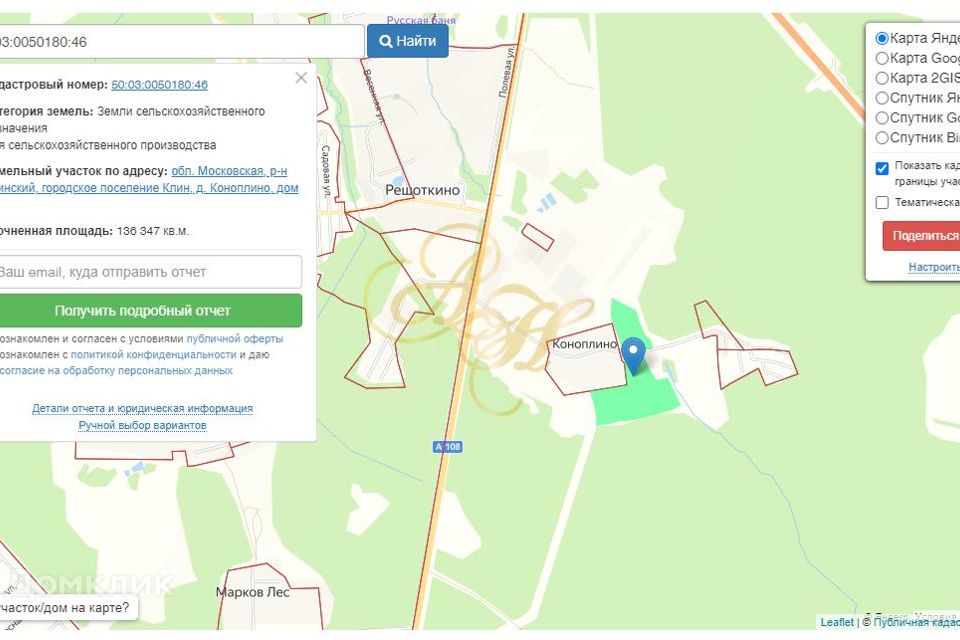960x640 pixels.
Task: Enable the Тематическая map checkbox
Action: (882, 202)
